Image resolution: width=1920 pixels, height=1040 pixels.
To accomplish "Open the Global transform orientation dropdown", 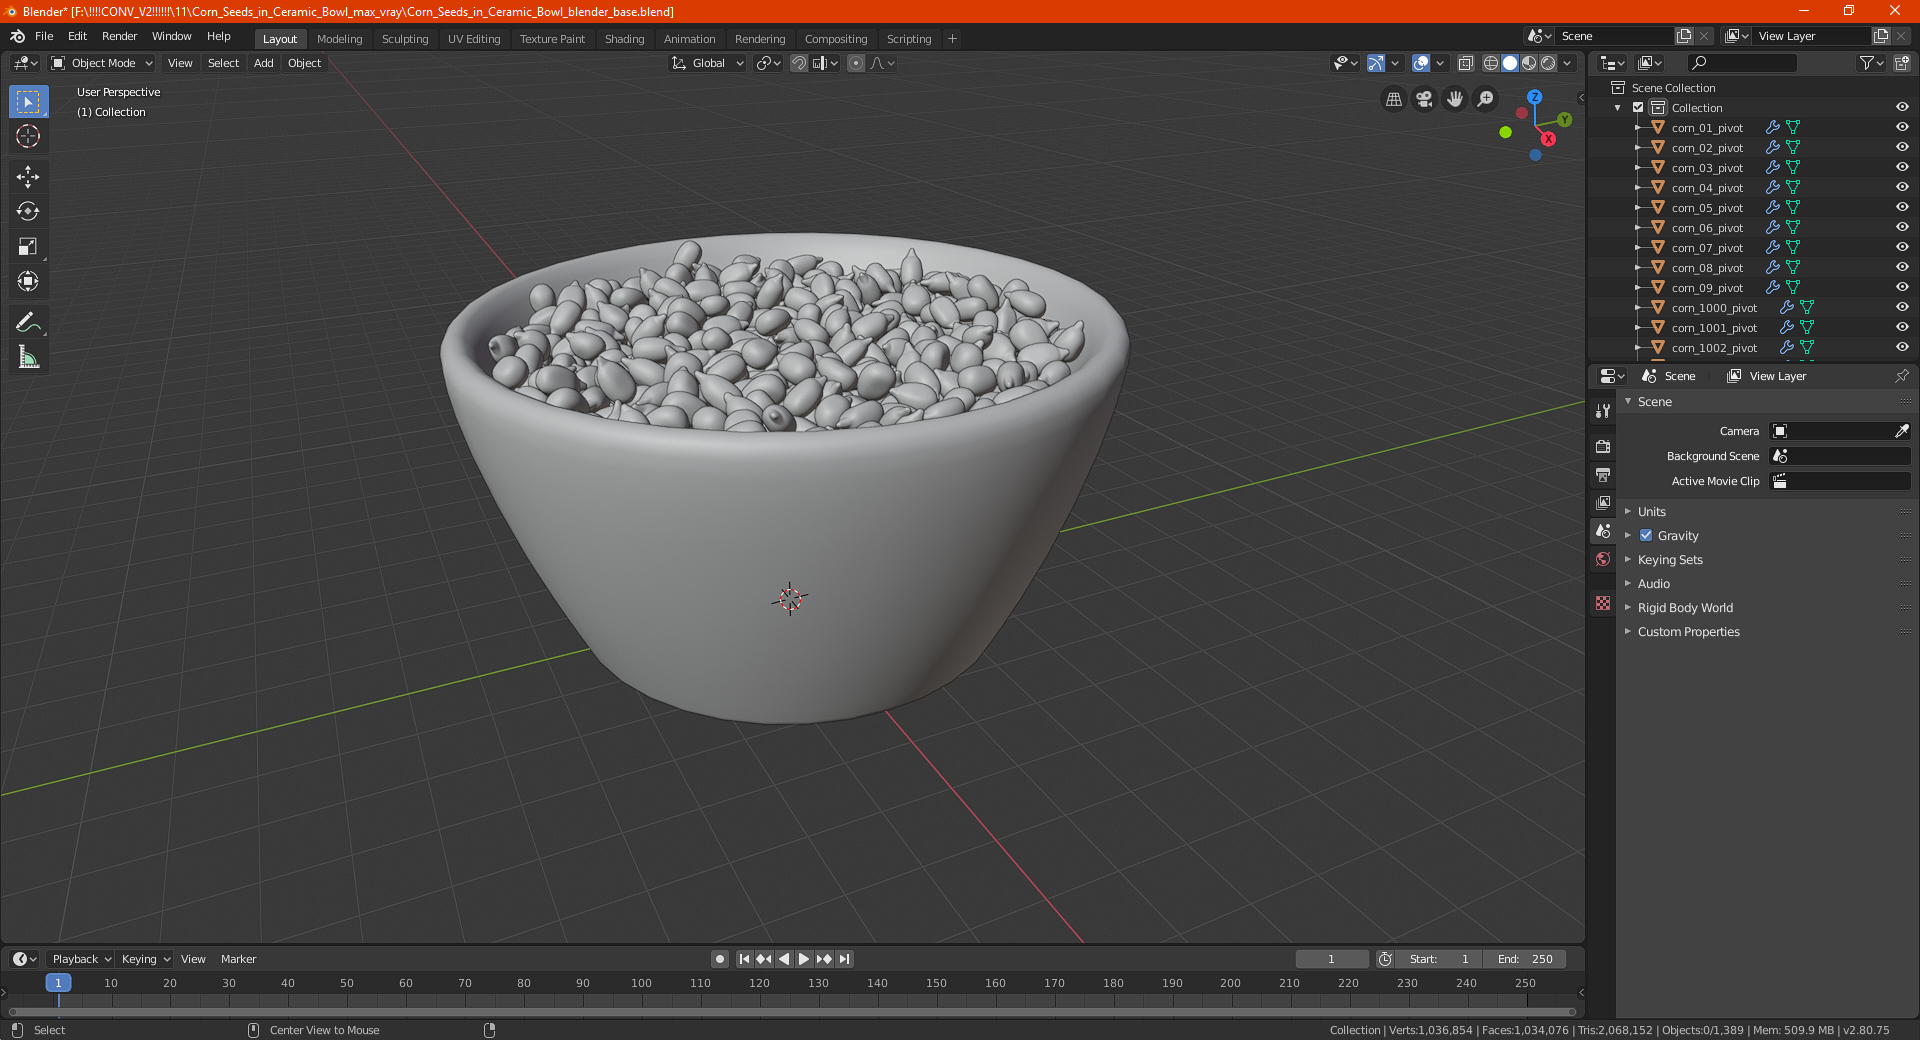I will click(x=707, y=63).
